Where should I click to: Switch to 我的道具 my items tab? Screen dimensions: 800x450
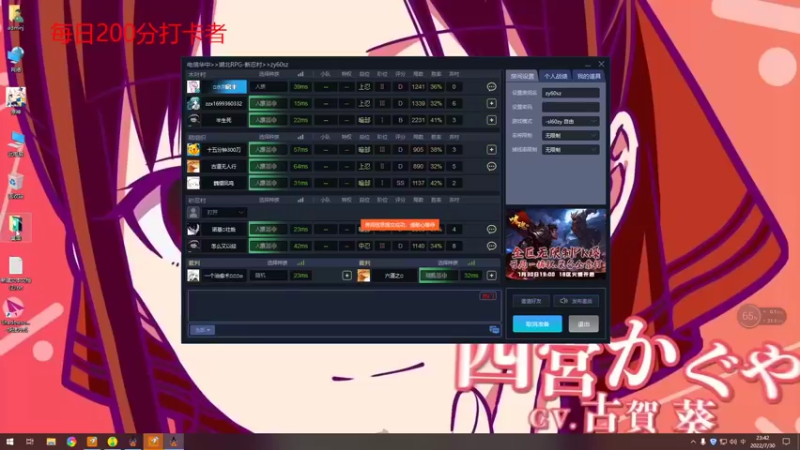click(588, 76)
